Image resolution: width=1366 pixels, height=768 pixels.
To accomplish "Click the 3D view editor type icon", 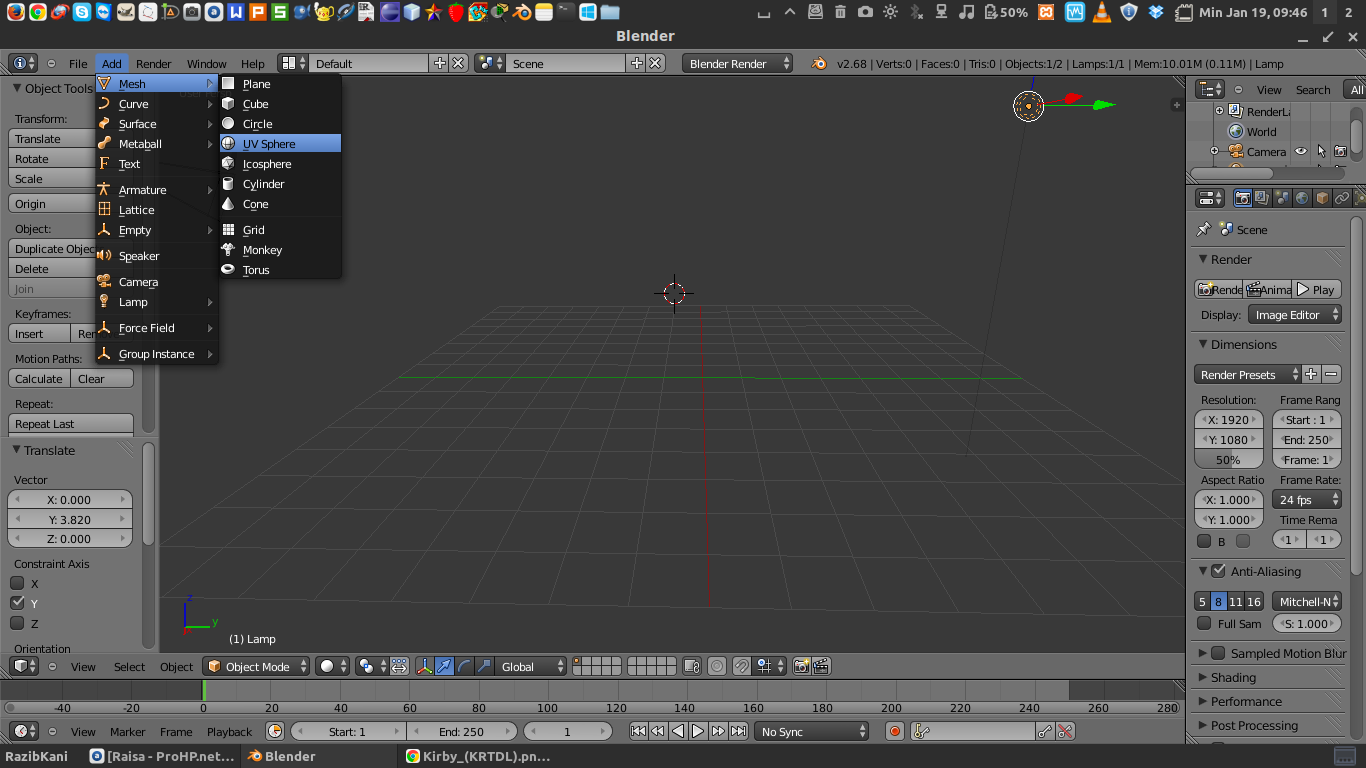I will pyautogui.click(x=23, y=666).
